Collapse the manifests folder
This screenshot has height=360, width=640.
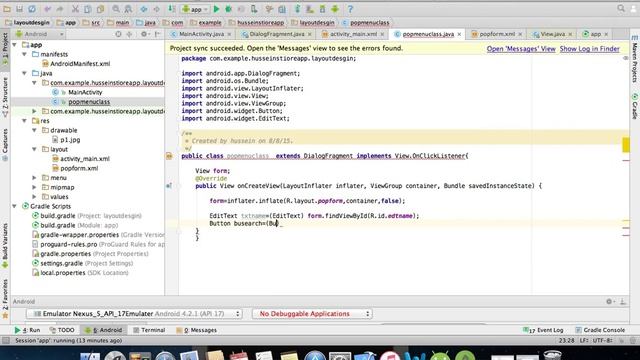click(24, 54)
